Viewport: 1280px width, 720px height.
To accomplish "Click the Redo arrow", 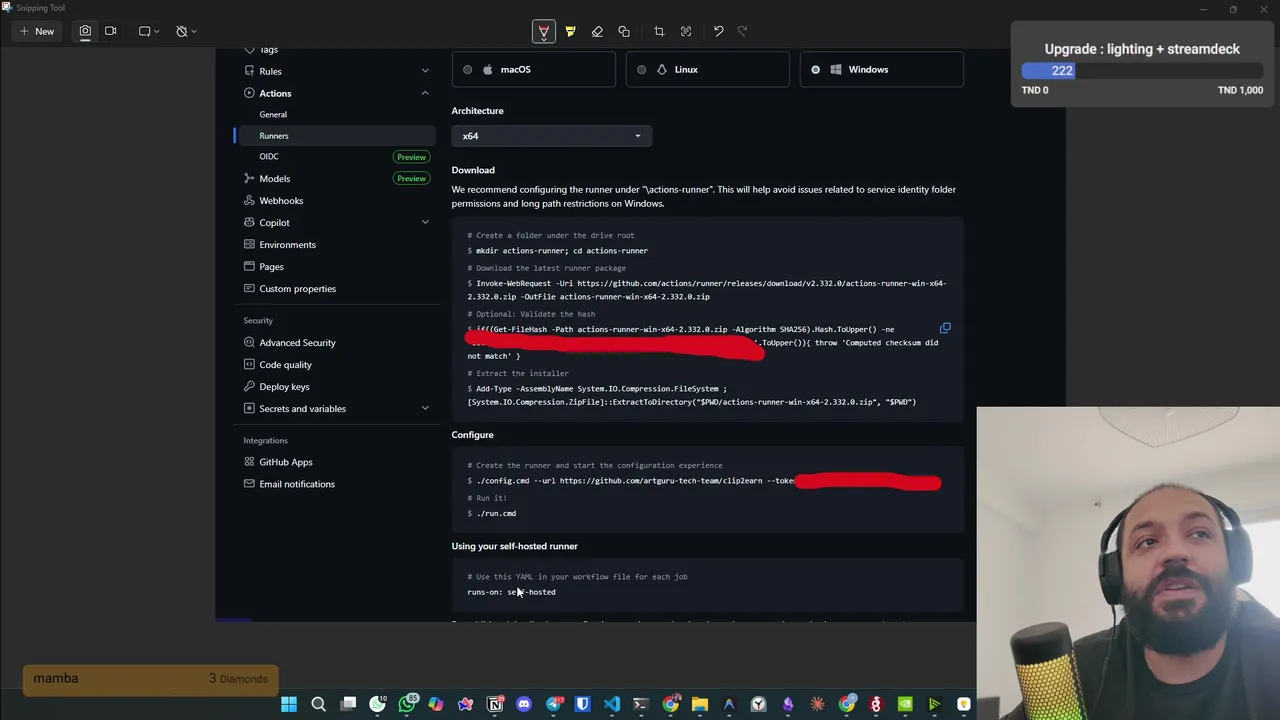I will click(742, 31).
